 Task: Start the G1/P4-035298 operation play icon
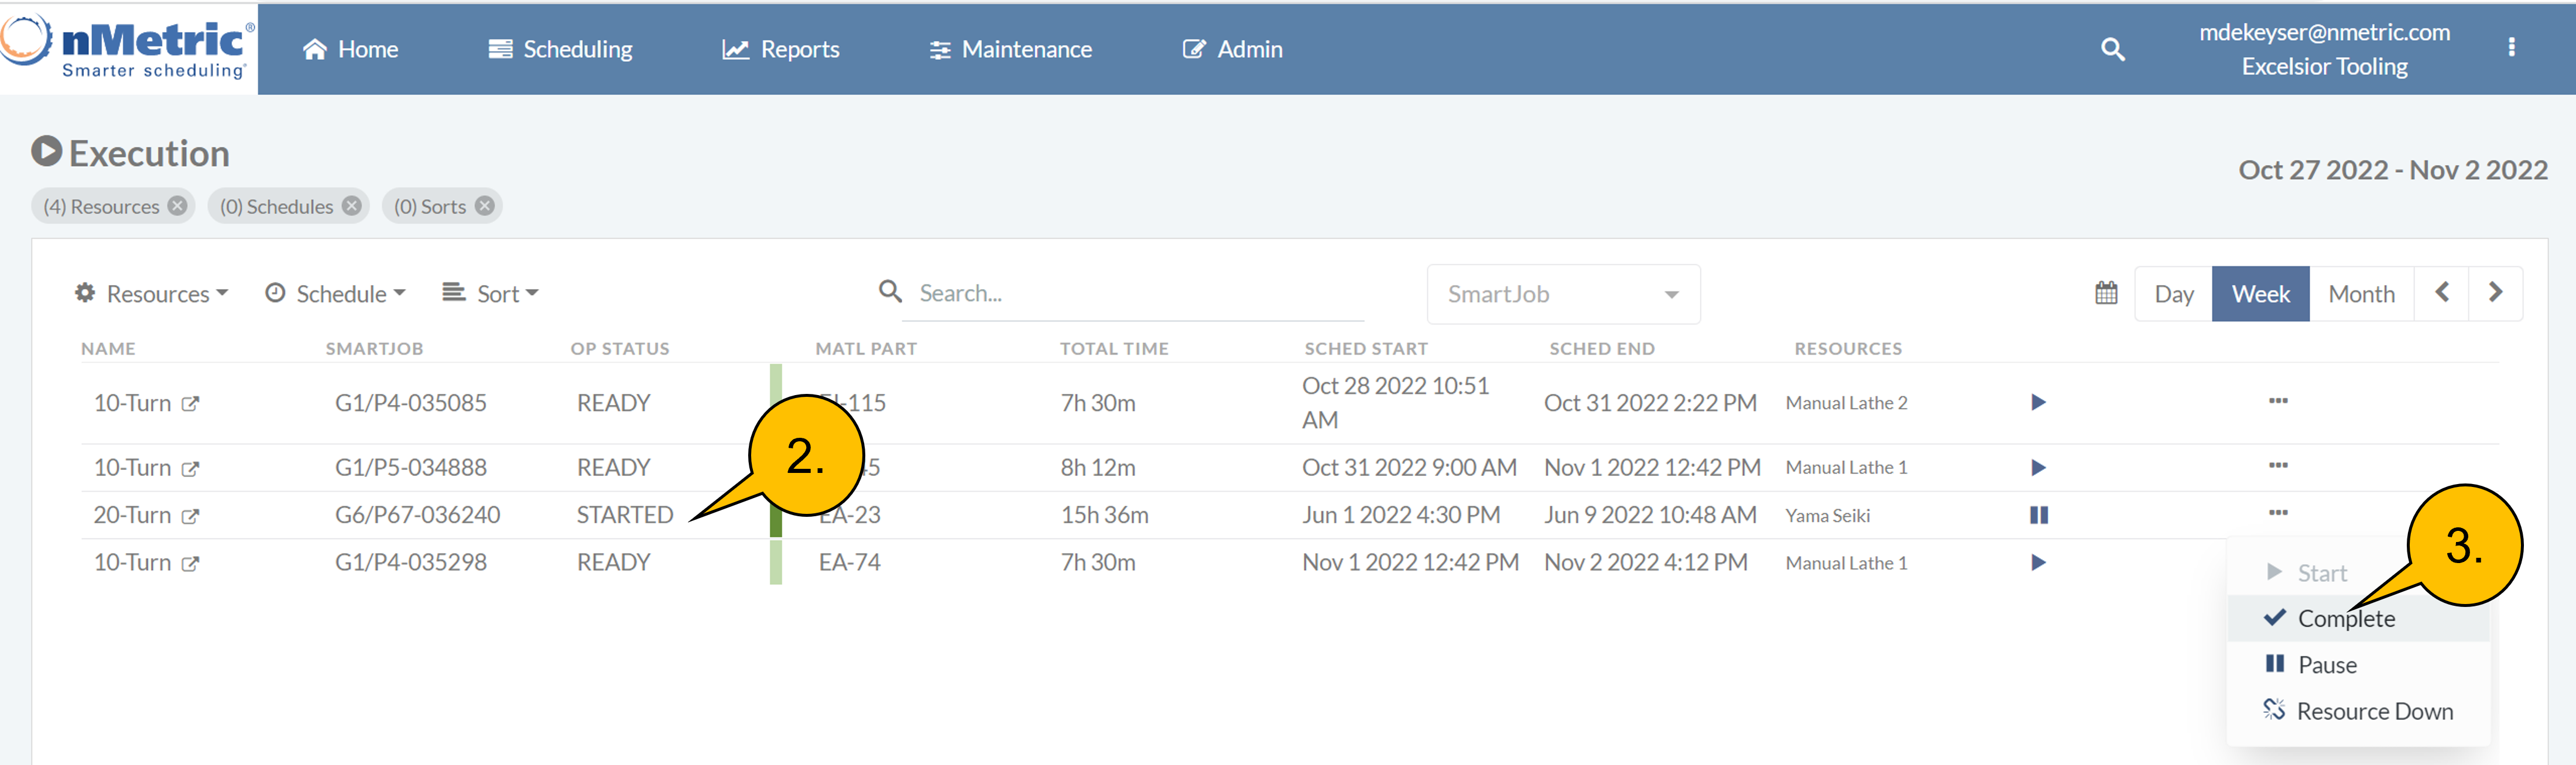(x=2038, y=562)
